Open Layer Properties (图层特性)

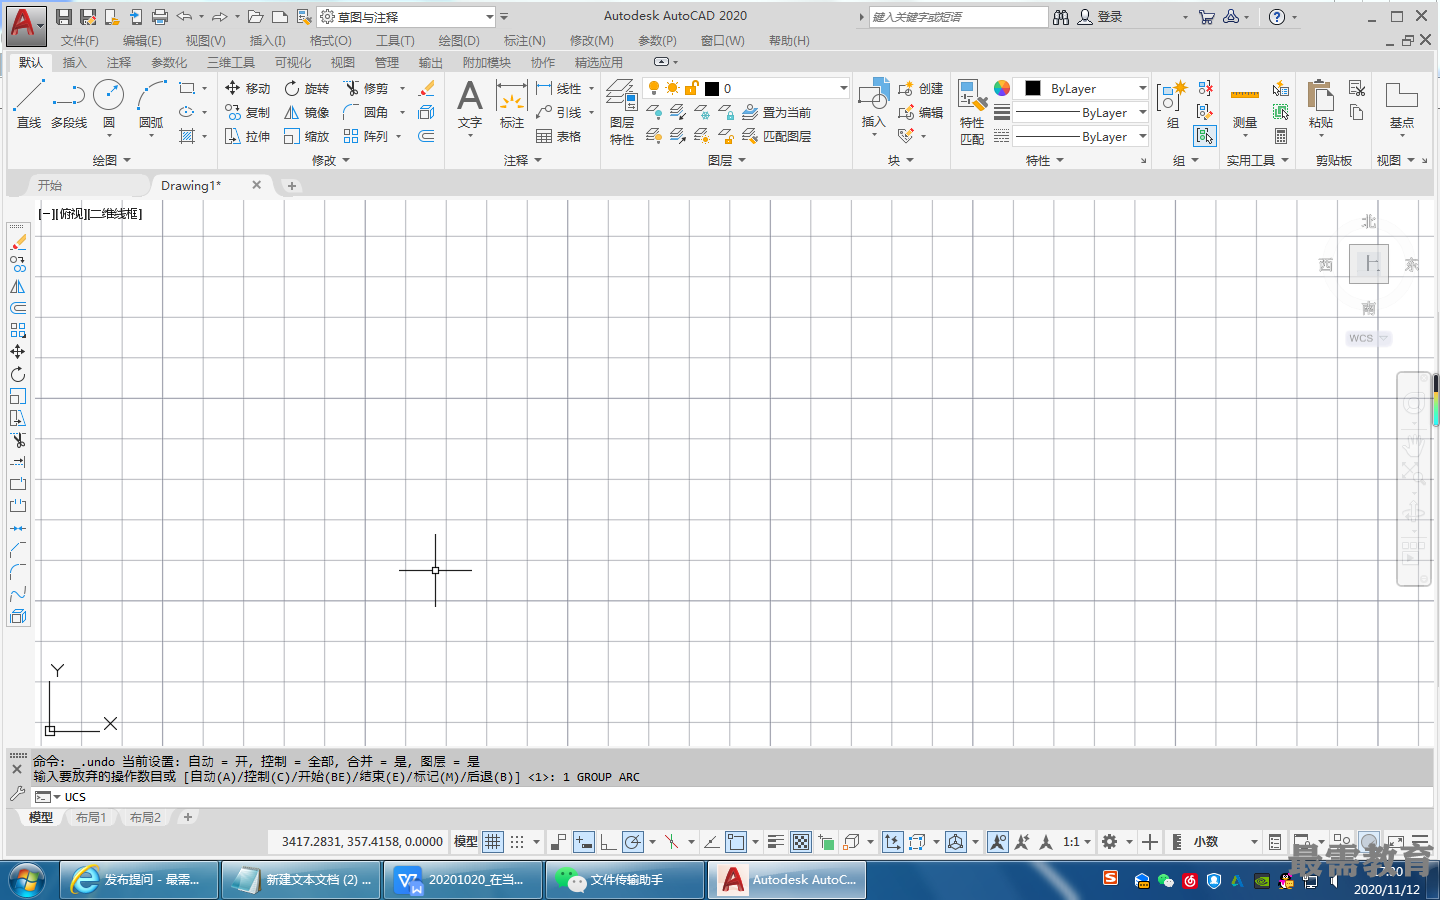pyautogui.click(x=622, y=112)
